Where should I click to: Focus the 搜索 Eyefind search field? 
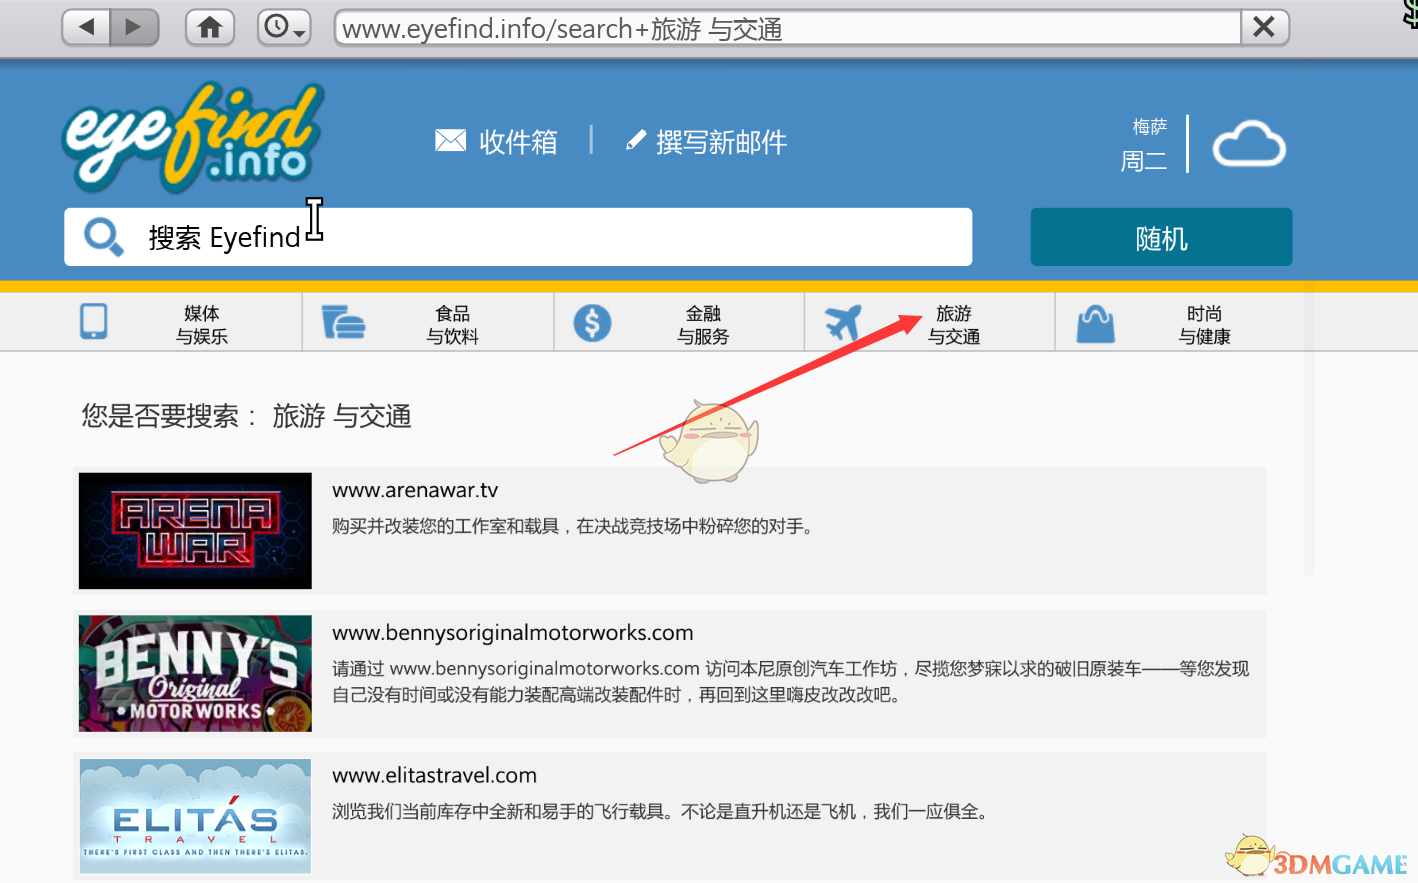tap(518, 237)
